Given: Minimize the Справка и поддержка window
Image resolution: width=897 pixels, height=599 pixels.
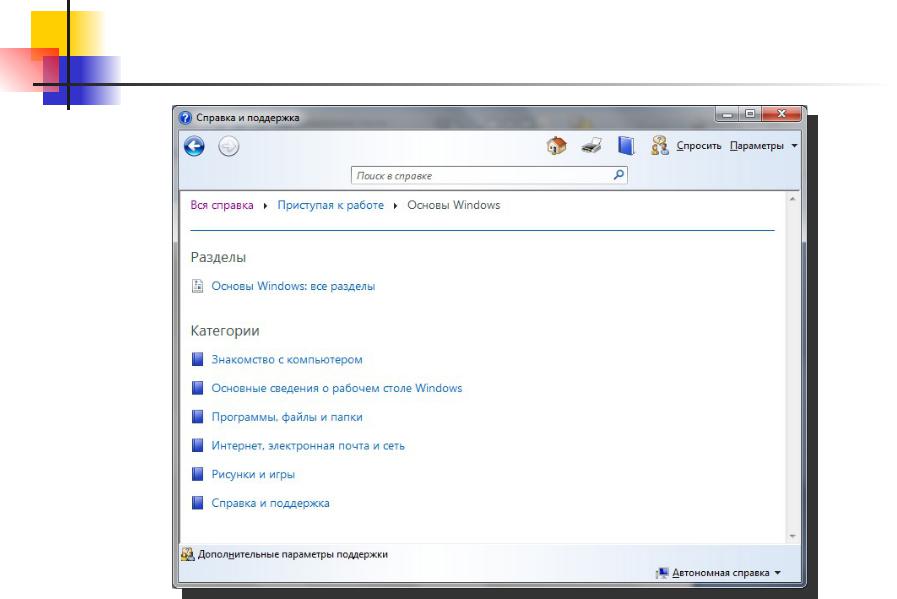Looking at the screenshot, I should click(727, 114).
